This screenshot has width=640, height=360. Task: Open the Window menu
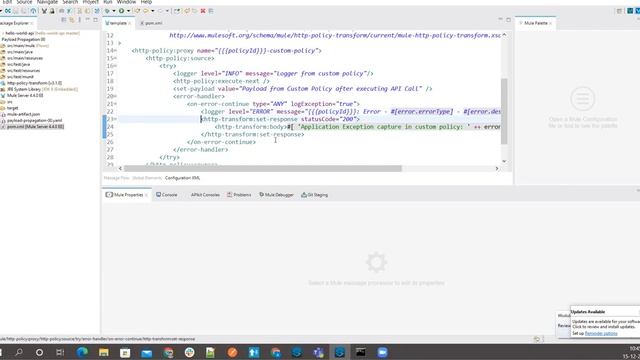click(x=127, y=2)
